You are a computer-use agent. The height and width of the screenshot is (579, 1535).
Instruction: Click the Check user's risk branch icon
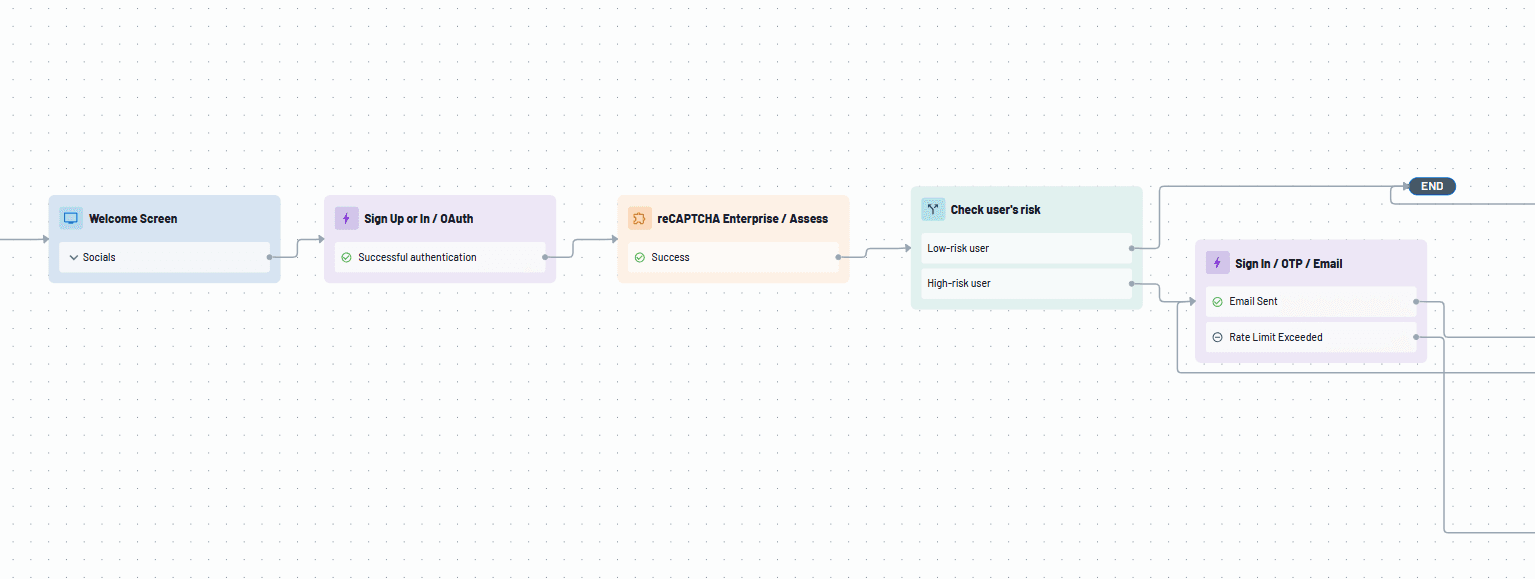point(933,209)
